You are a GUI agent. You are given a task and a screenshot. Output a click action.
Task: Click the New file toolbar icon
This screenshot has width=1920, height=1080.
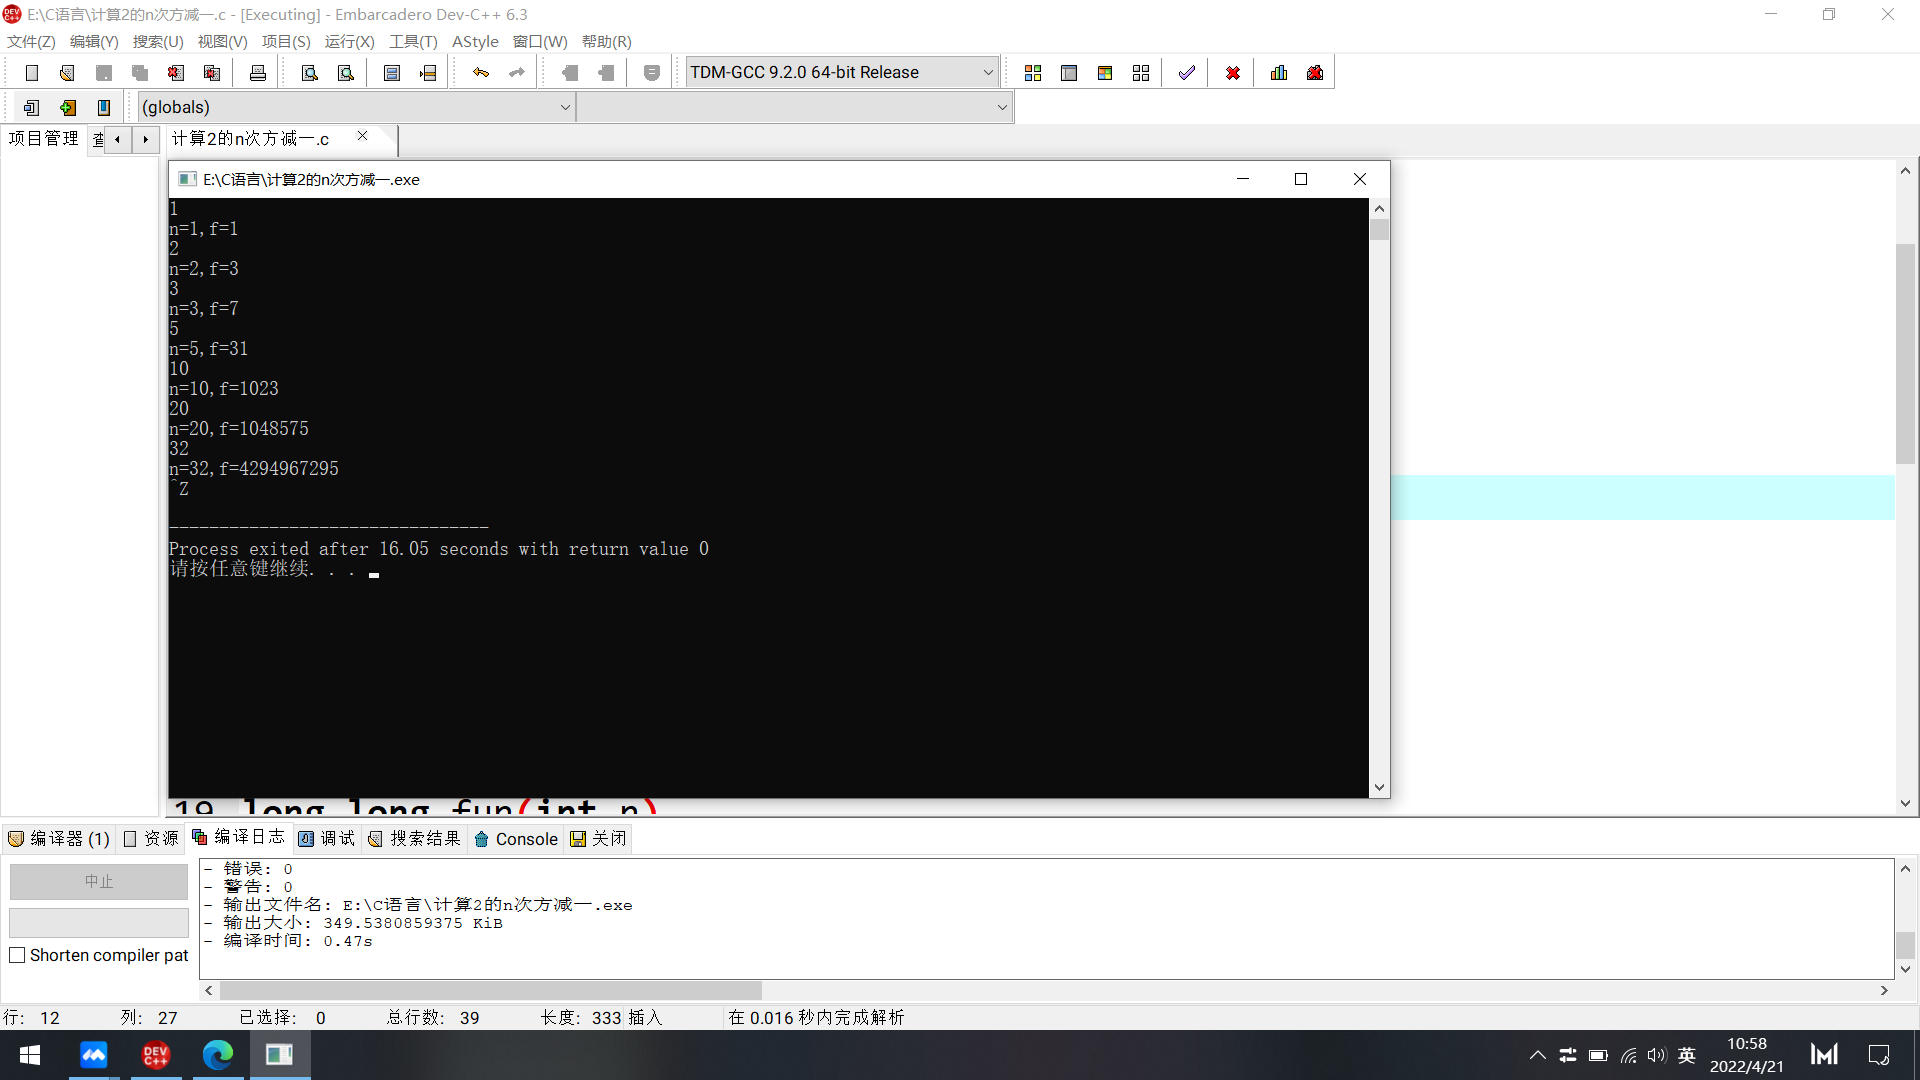pos(31,73)
